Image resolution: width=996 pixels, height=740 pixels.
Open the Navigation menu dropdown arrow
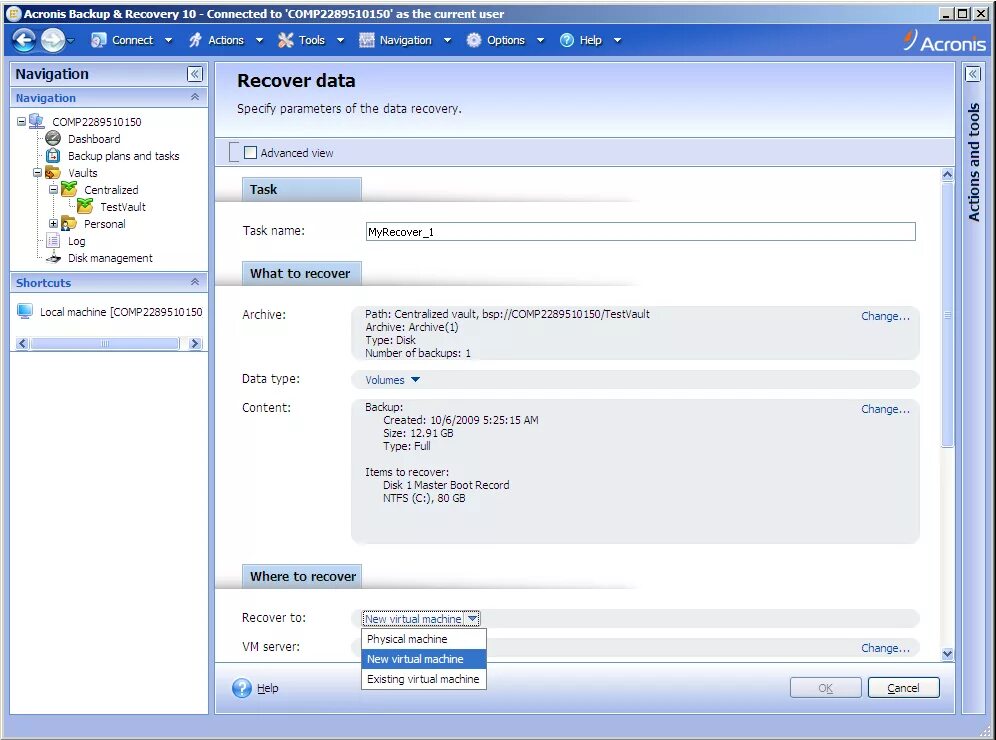pos(447,40)
